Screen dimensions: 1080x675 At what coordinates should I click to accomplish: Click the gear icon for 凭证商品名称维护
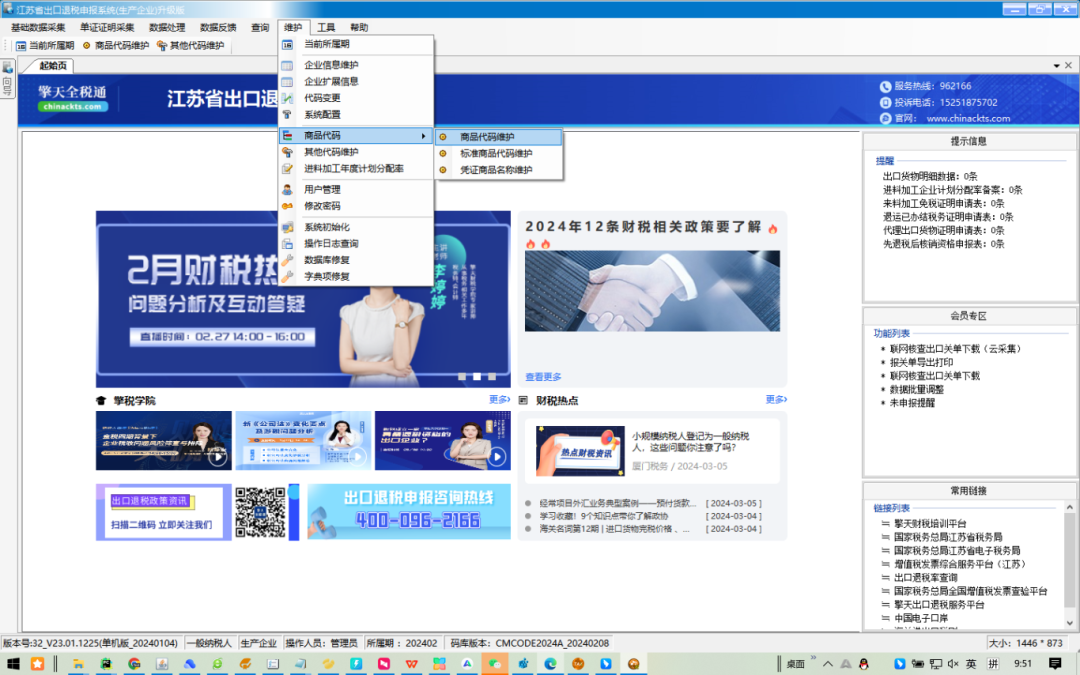443,170
